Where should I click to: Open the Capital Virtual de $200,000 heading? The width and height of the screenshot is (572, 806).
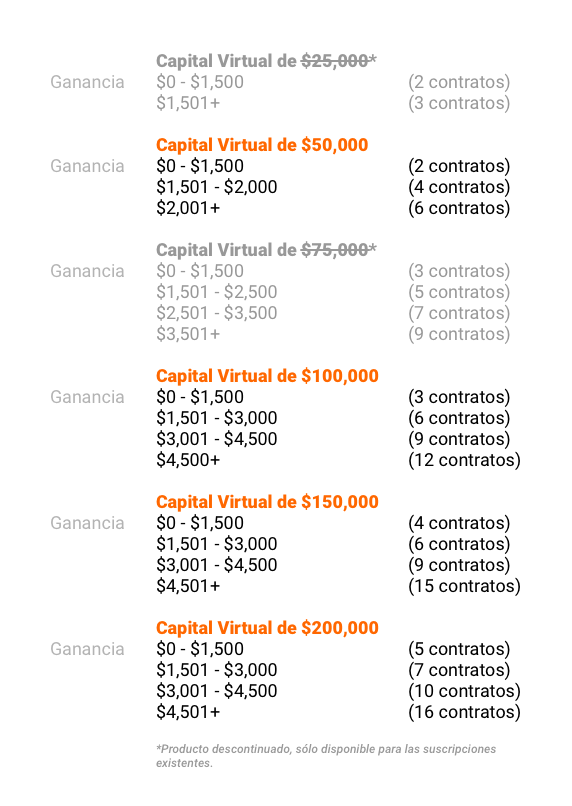click(x=267, y=628)
